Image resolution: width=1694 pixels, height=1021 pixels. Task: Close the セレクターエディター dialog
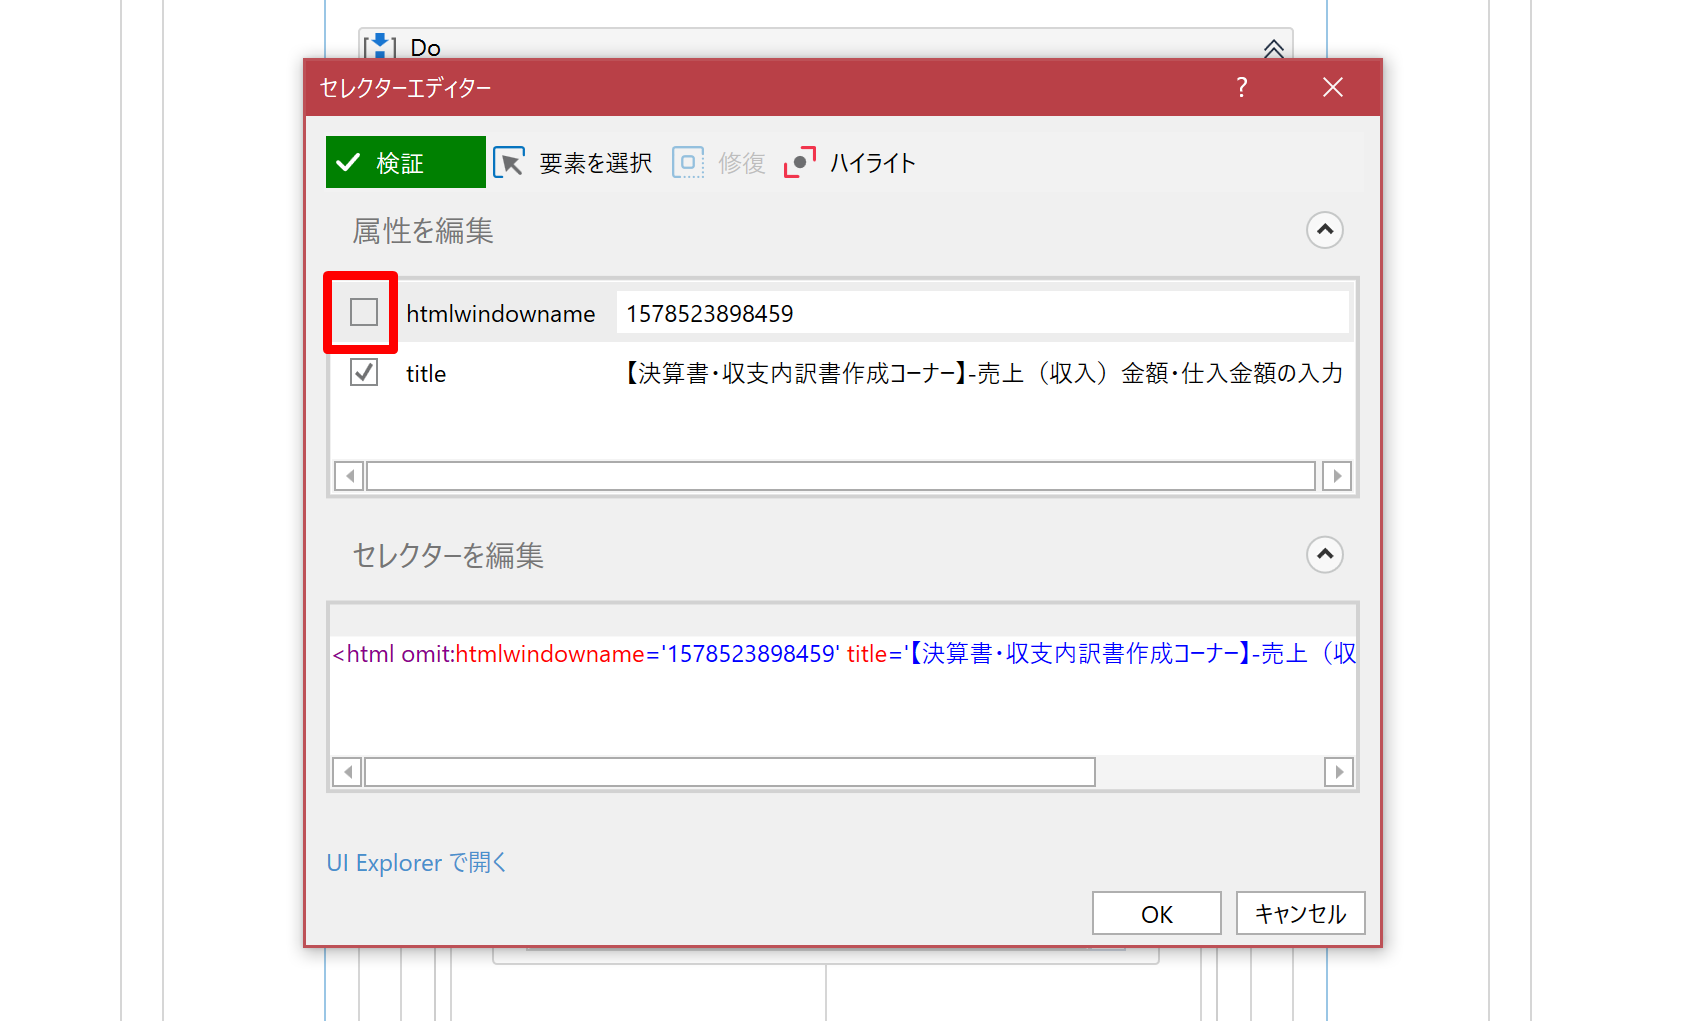click(x=1332, y=87)
